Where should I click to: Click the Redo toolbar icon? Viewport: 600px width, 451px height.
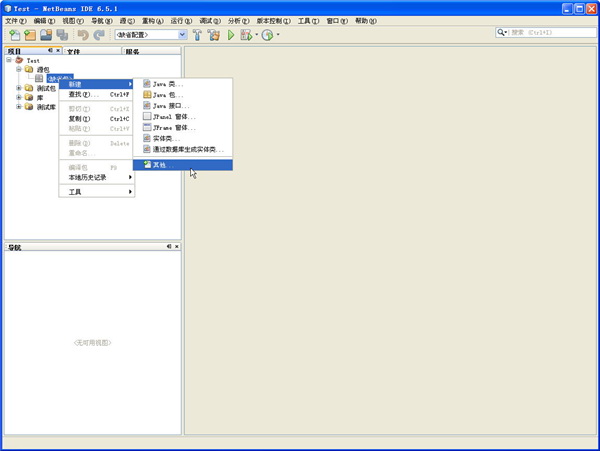(99, 35)
